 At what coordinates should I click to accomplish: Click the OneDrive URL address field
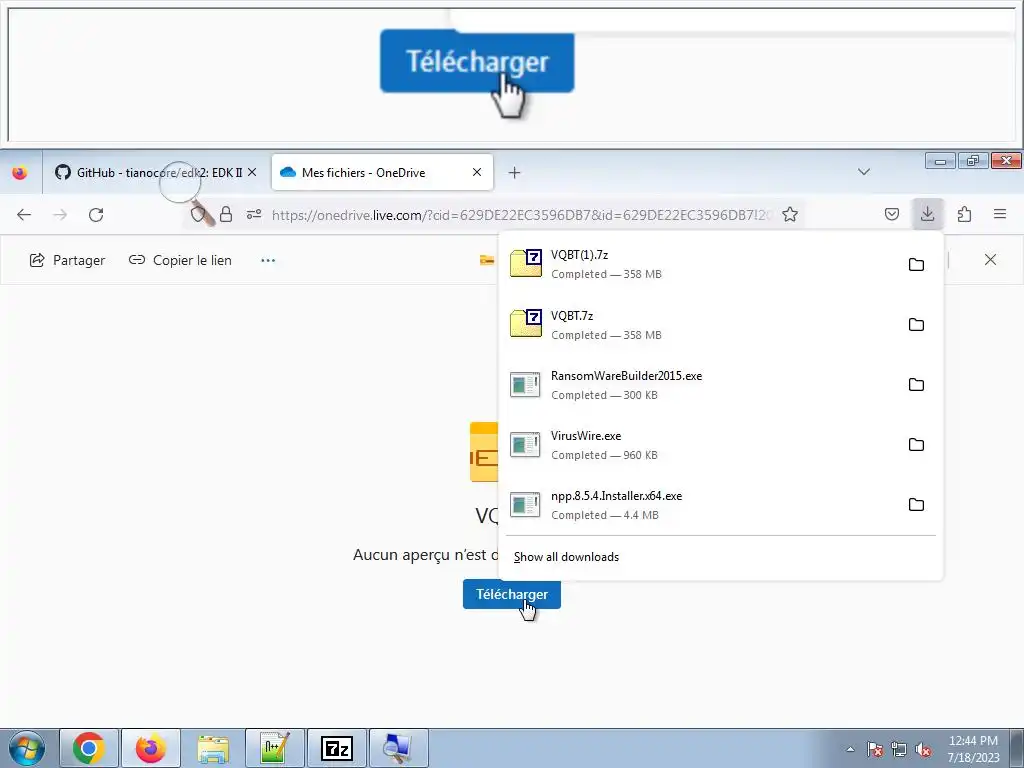coord(522,215)
